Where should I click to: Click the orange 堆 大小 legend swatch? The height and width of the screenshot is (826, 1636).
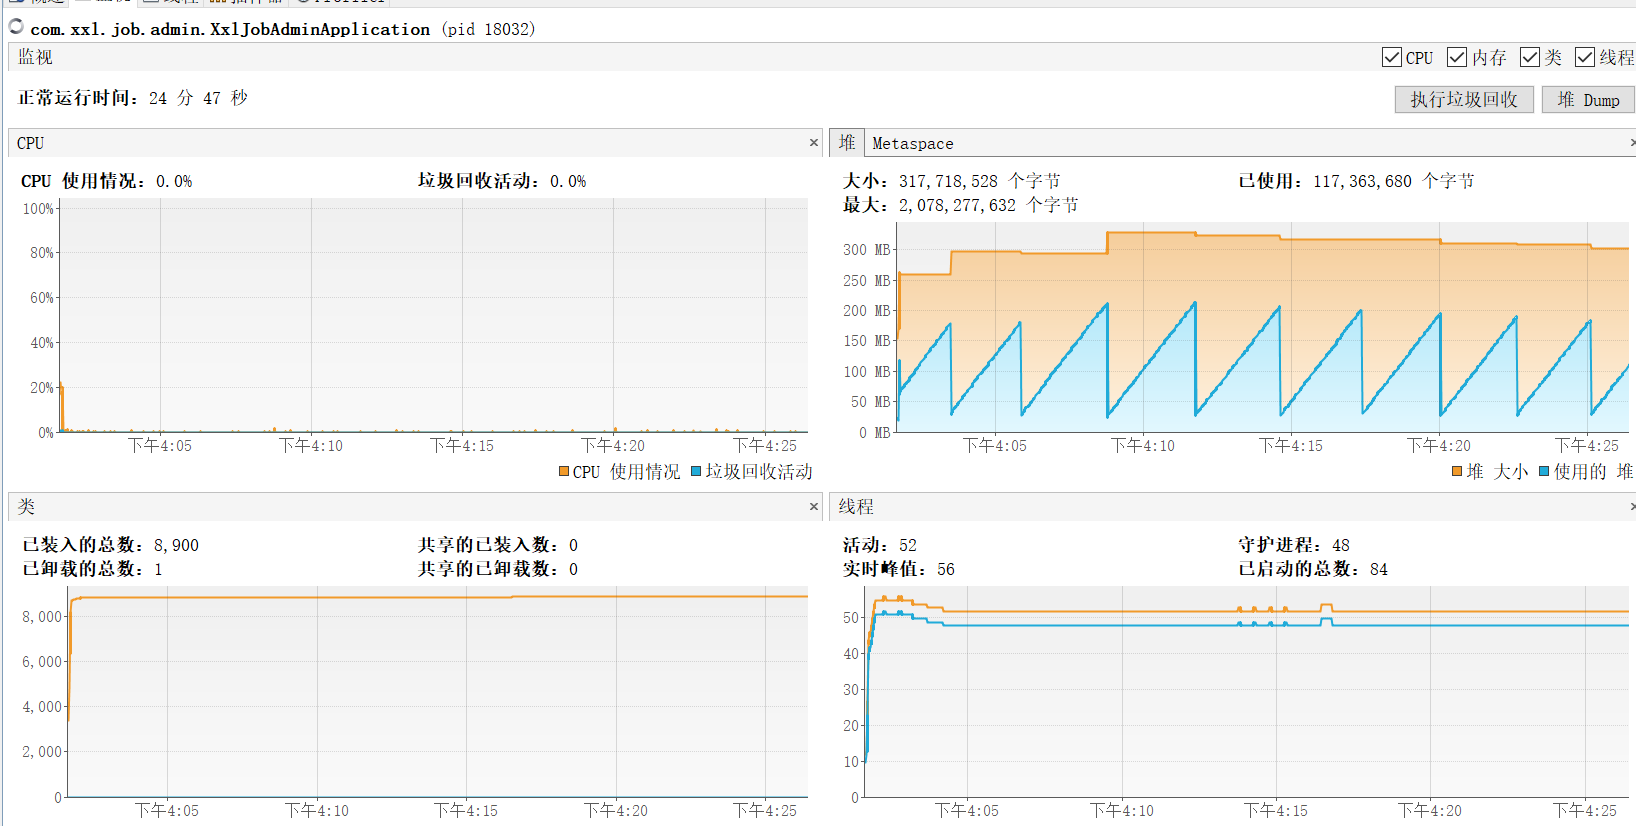pos(1457,471)
